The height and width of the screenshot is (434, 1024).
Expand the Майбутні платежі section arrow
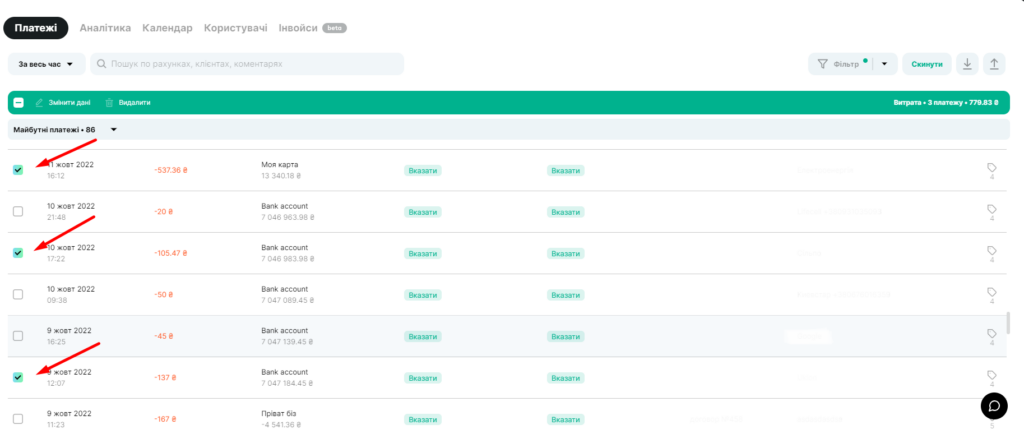(x=114, y=129)
